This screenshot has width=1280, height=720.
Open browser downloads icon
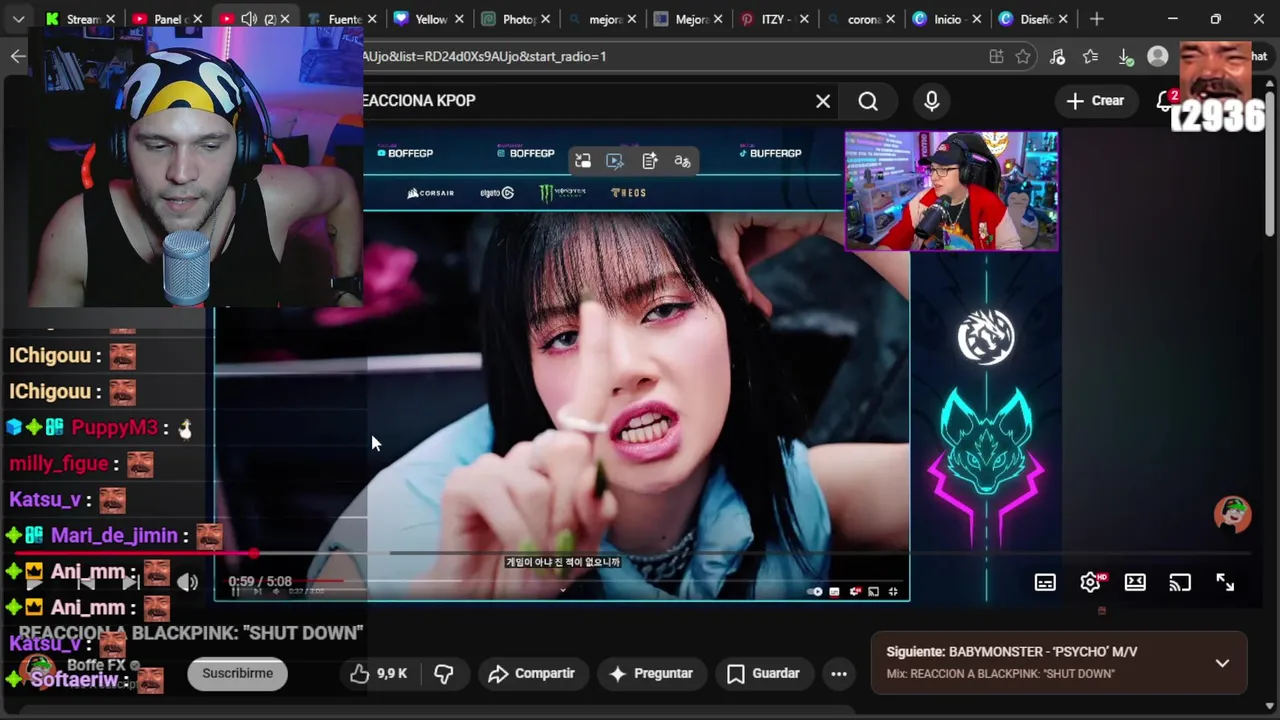point(1125,57)
